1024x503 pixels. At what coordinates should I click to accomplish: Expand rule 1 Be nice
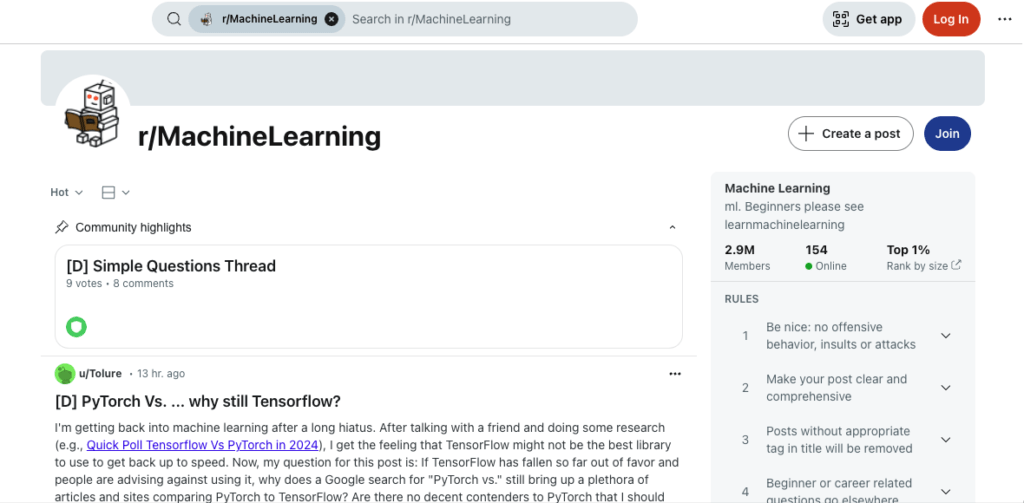coord(946,336)
